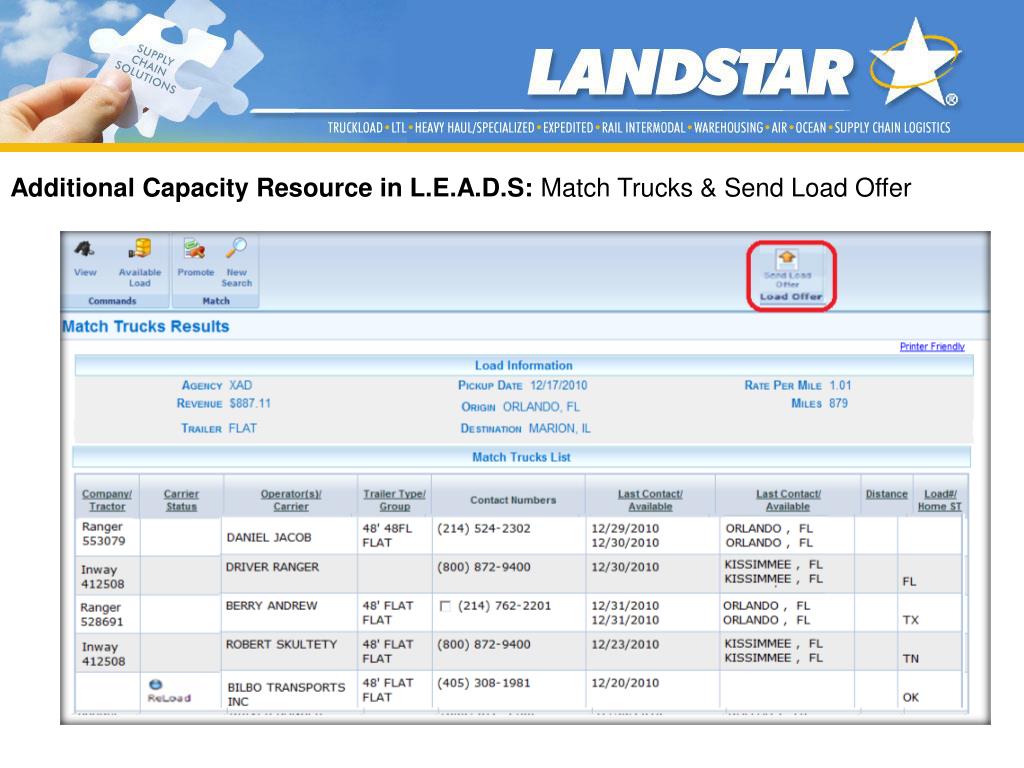Sort by Carrier Status column header
Screen dimensions: 1024x768
(181, 500)
